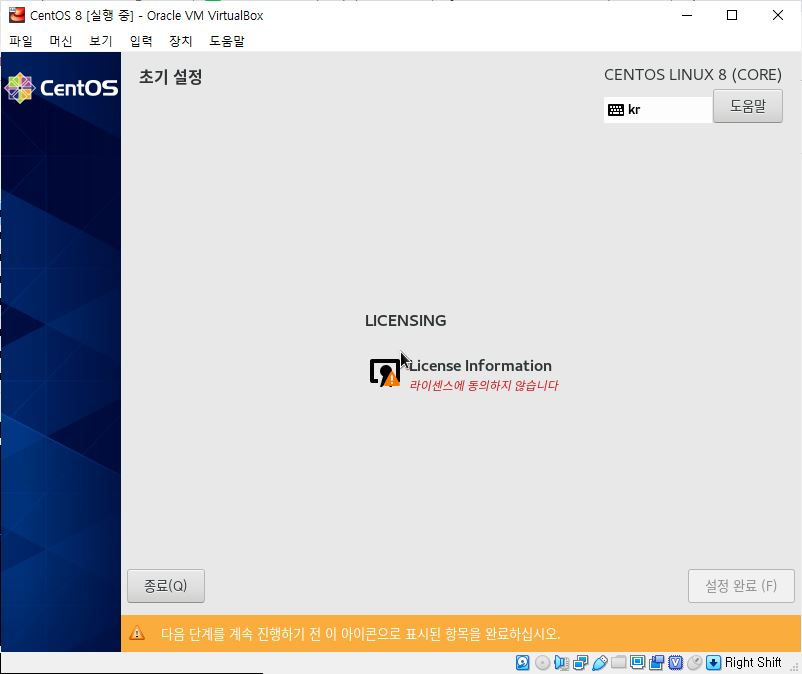
Task: Open the 파일 menu
Action: tap(20, 41)
